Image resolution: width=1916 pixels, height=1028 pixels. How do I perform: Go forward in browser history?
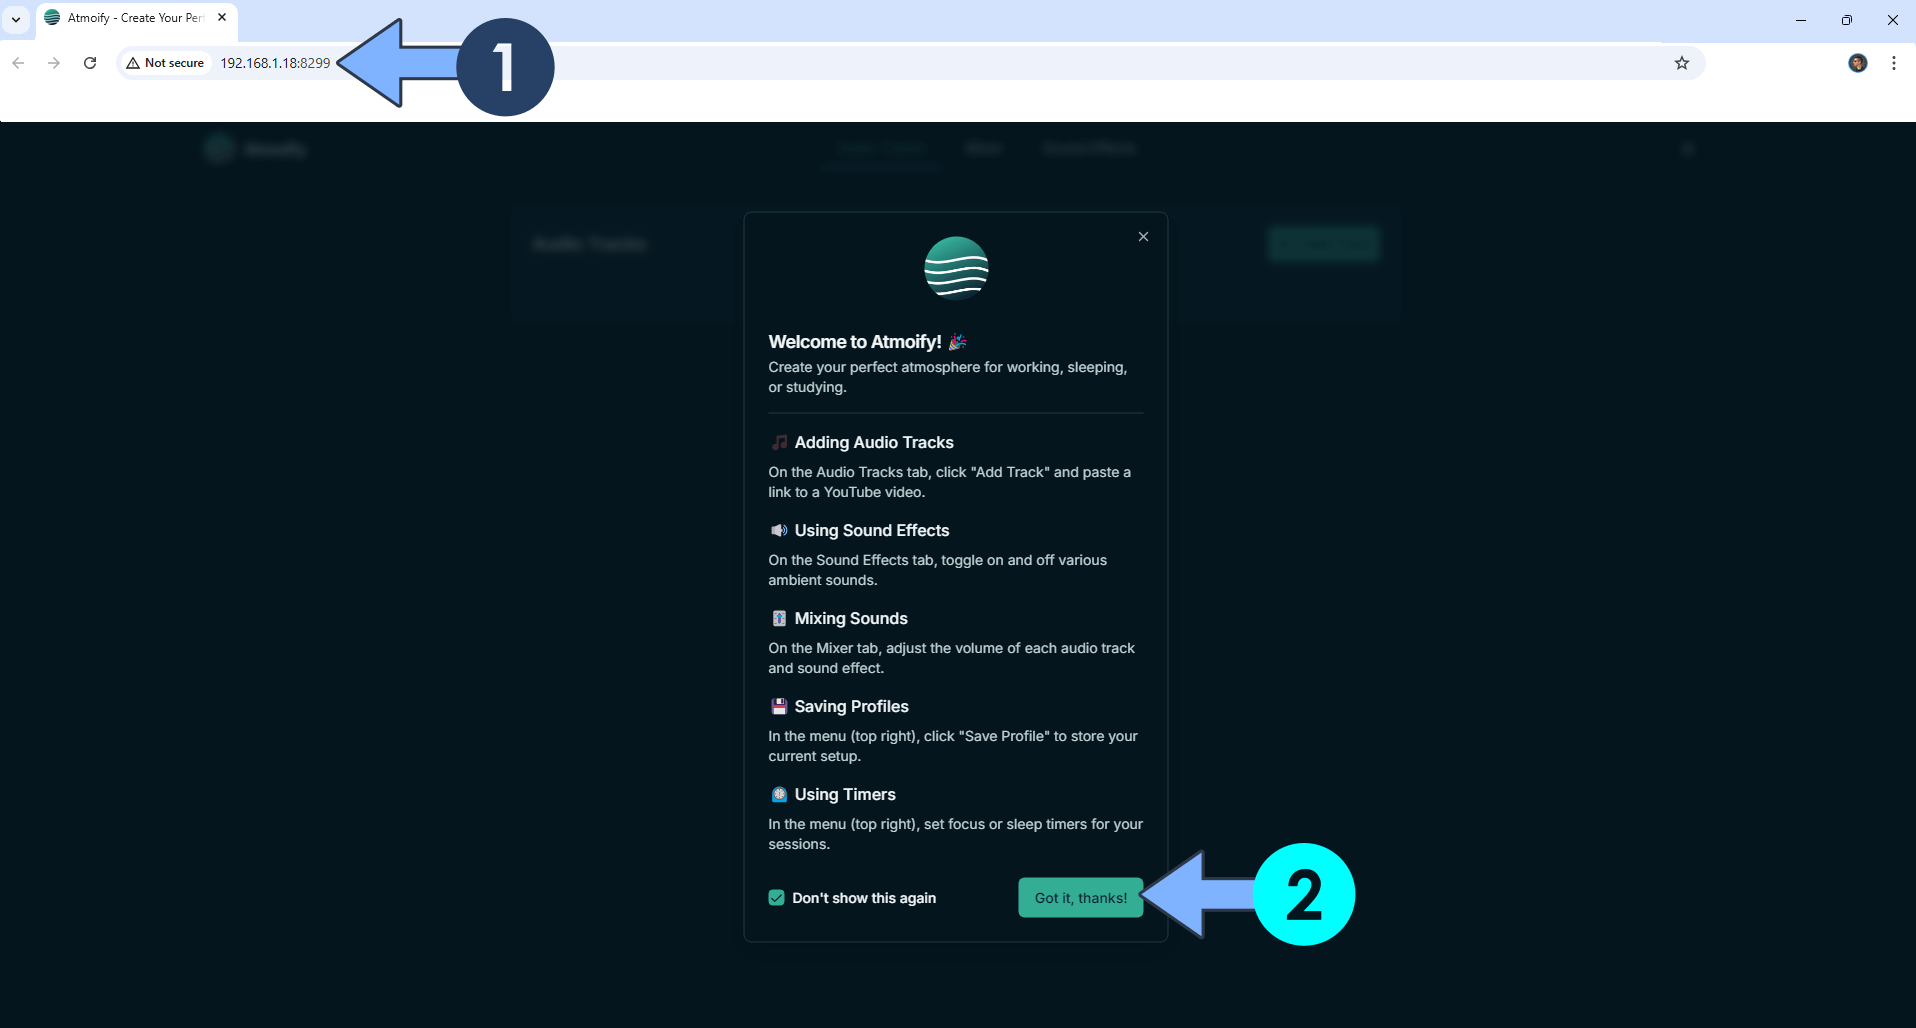54,63
